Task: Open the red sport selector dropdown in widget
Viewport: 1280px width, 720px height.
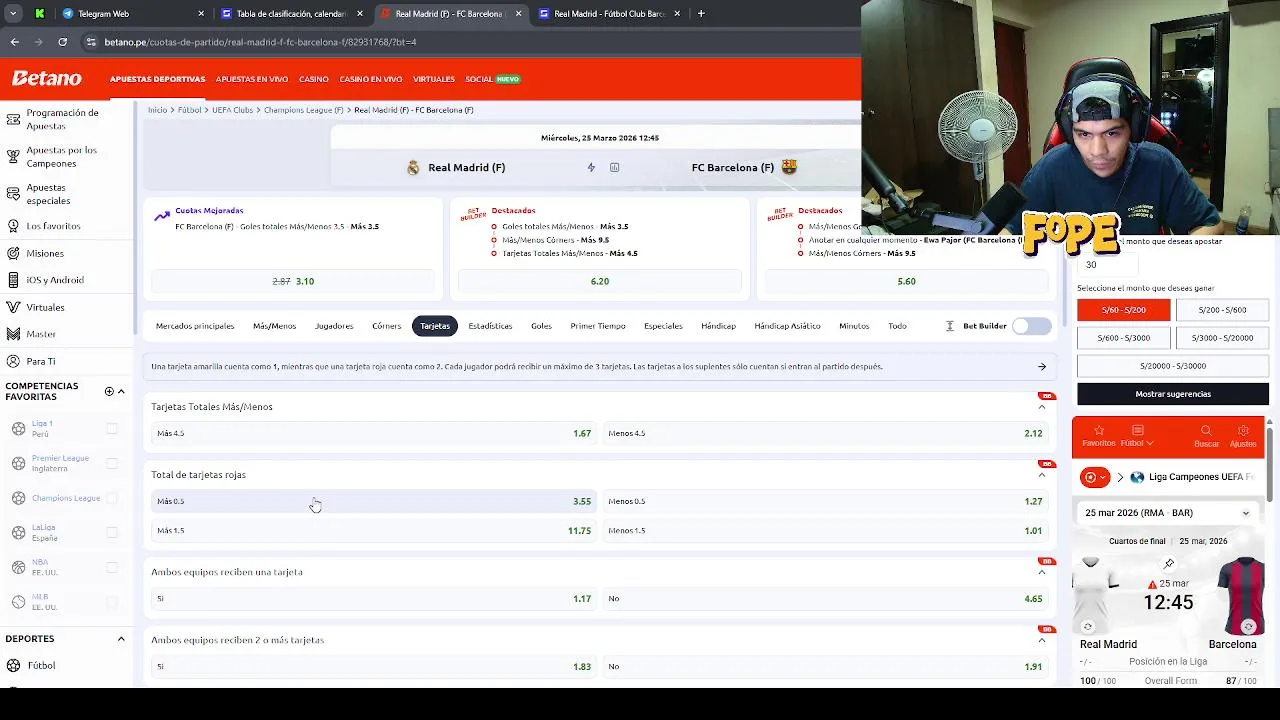Action: coord(1095,477)
